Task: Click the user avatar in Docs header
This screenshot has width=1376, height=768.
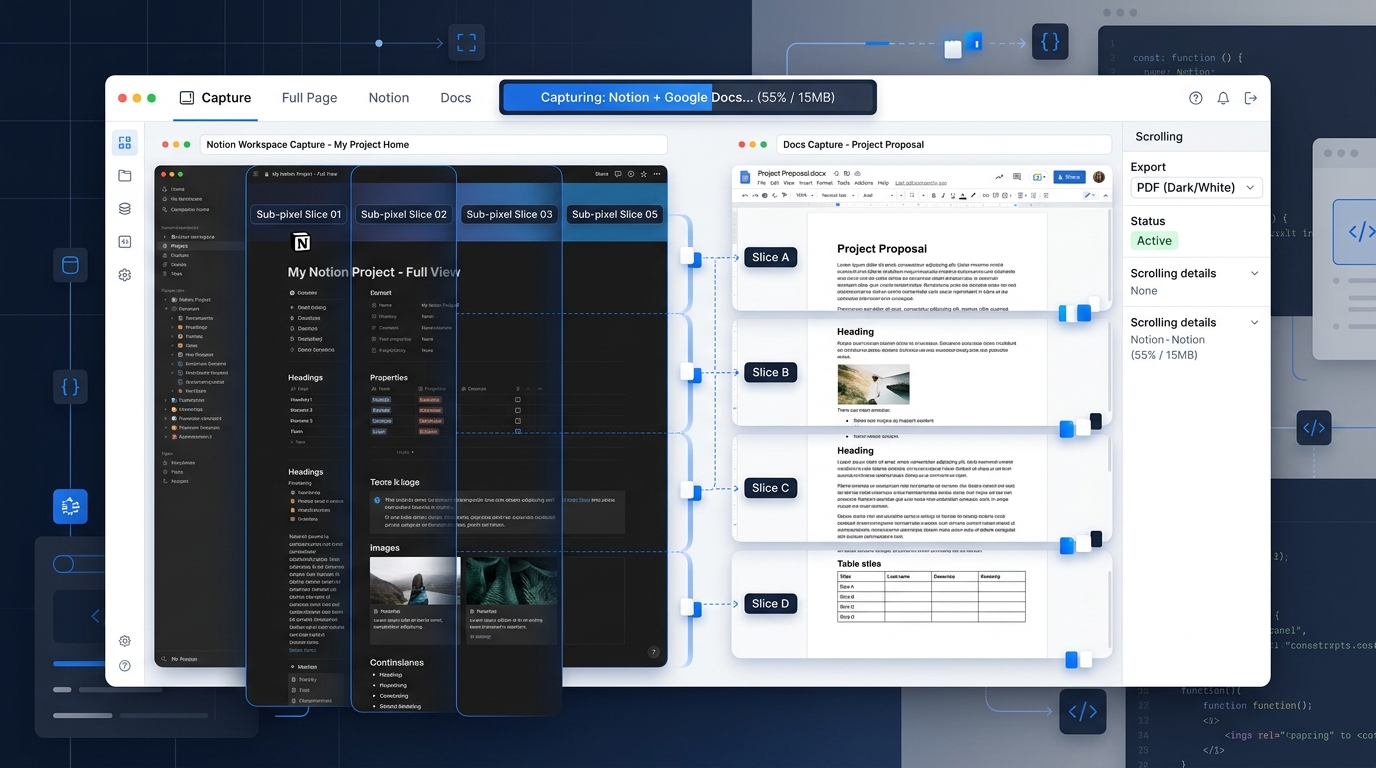Action: point(1099,177)
